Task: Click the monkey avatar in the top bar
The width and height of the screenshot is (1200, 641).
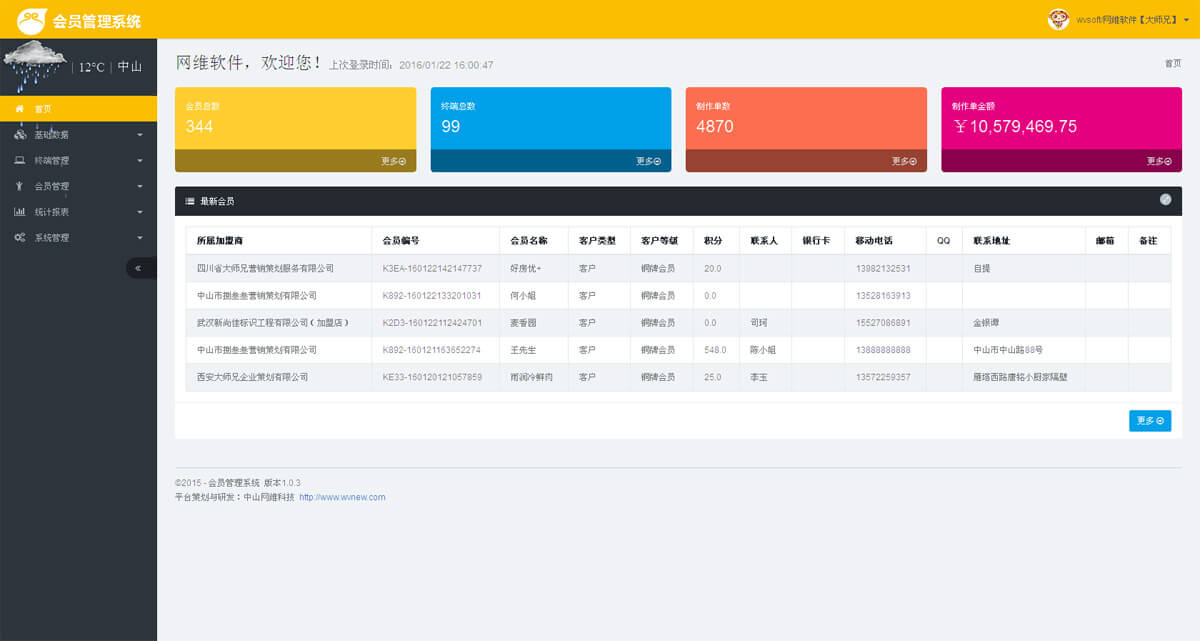Action: 1058,19
